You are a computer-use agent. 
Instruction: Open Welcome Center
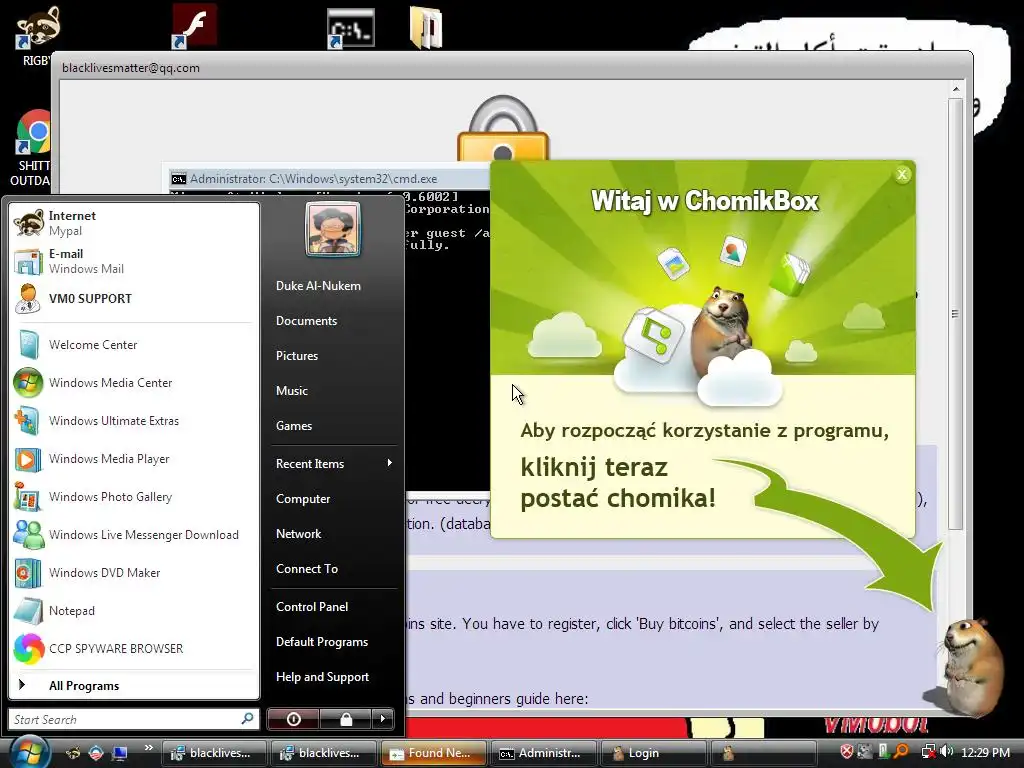[134, 345]
